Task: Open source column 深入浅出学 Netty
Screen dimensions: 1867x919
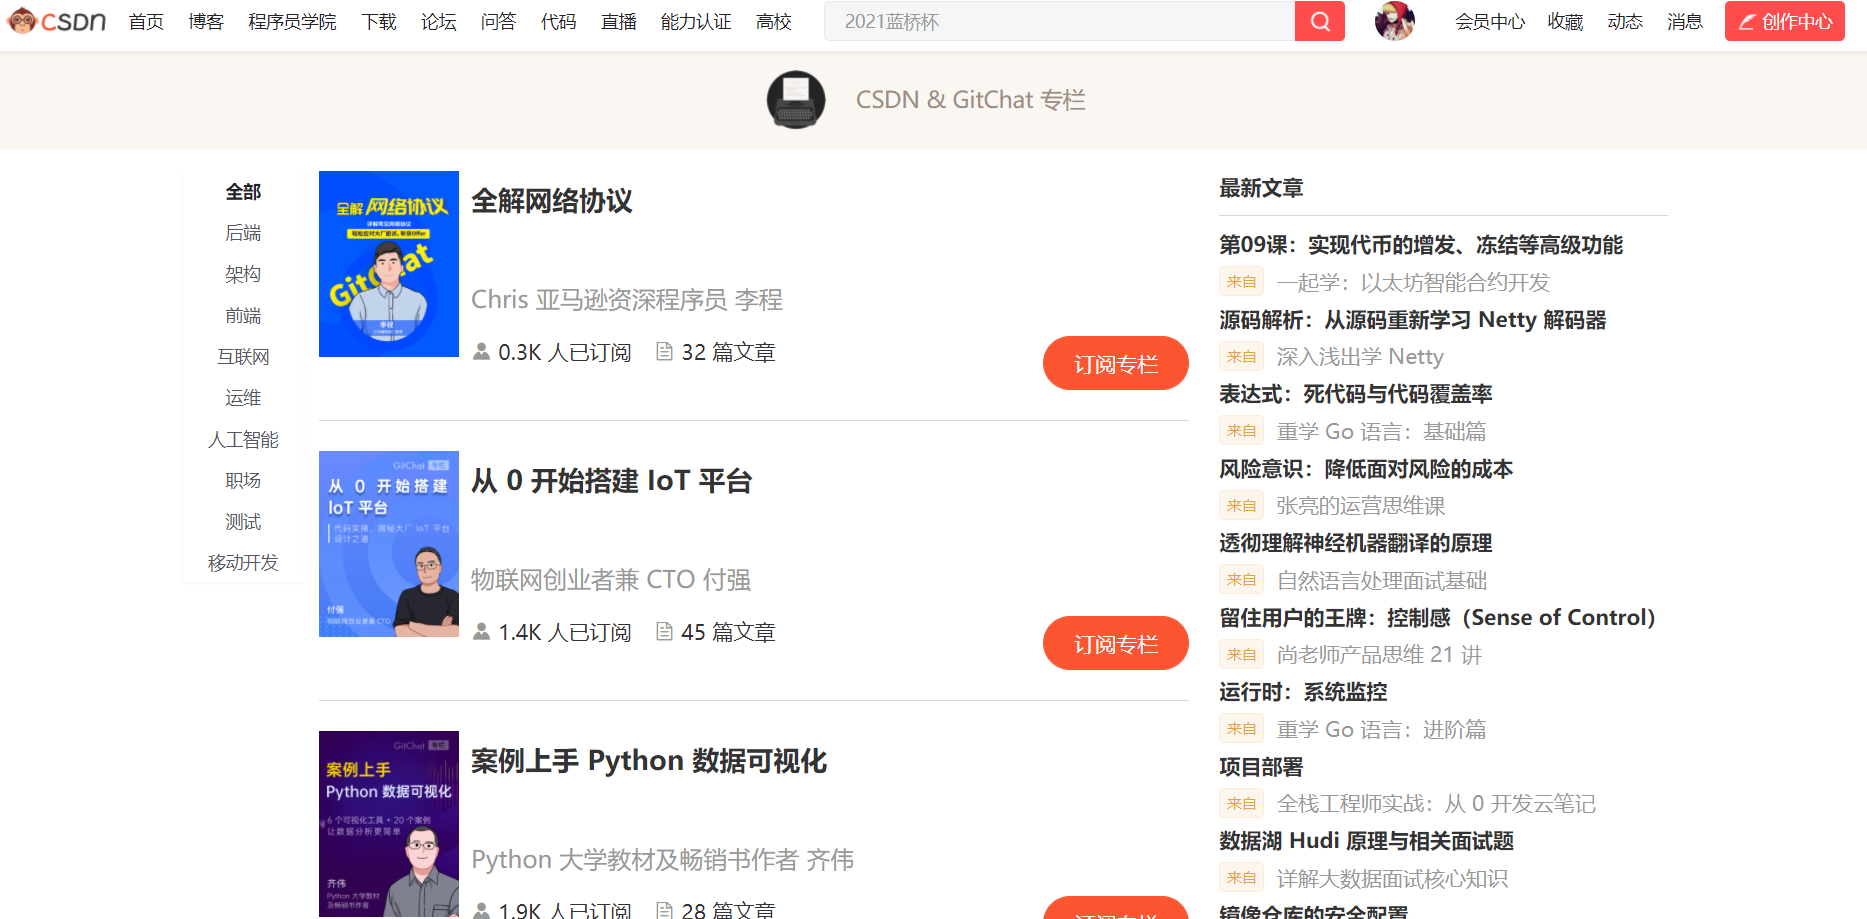Action: (x=1360, y=357)
